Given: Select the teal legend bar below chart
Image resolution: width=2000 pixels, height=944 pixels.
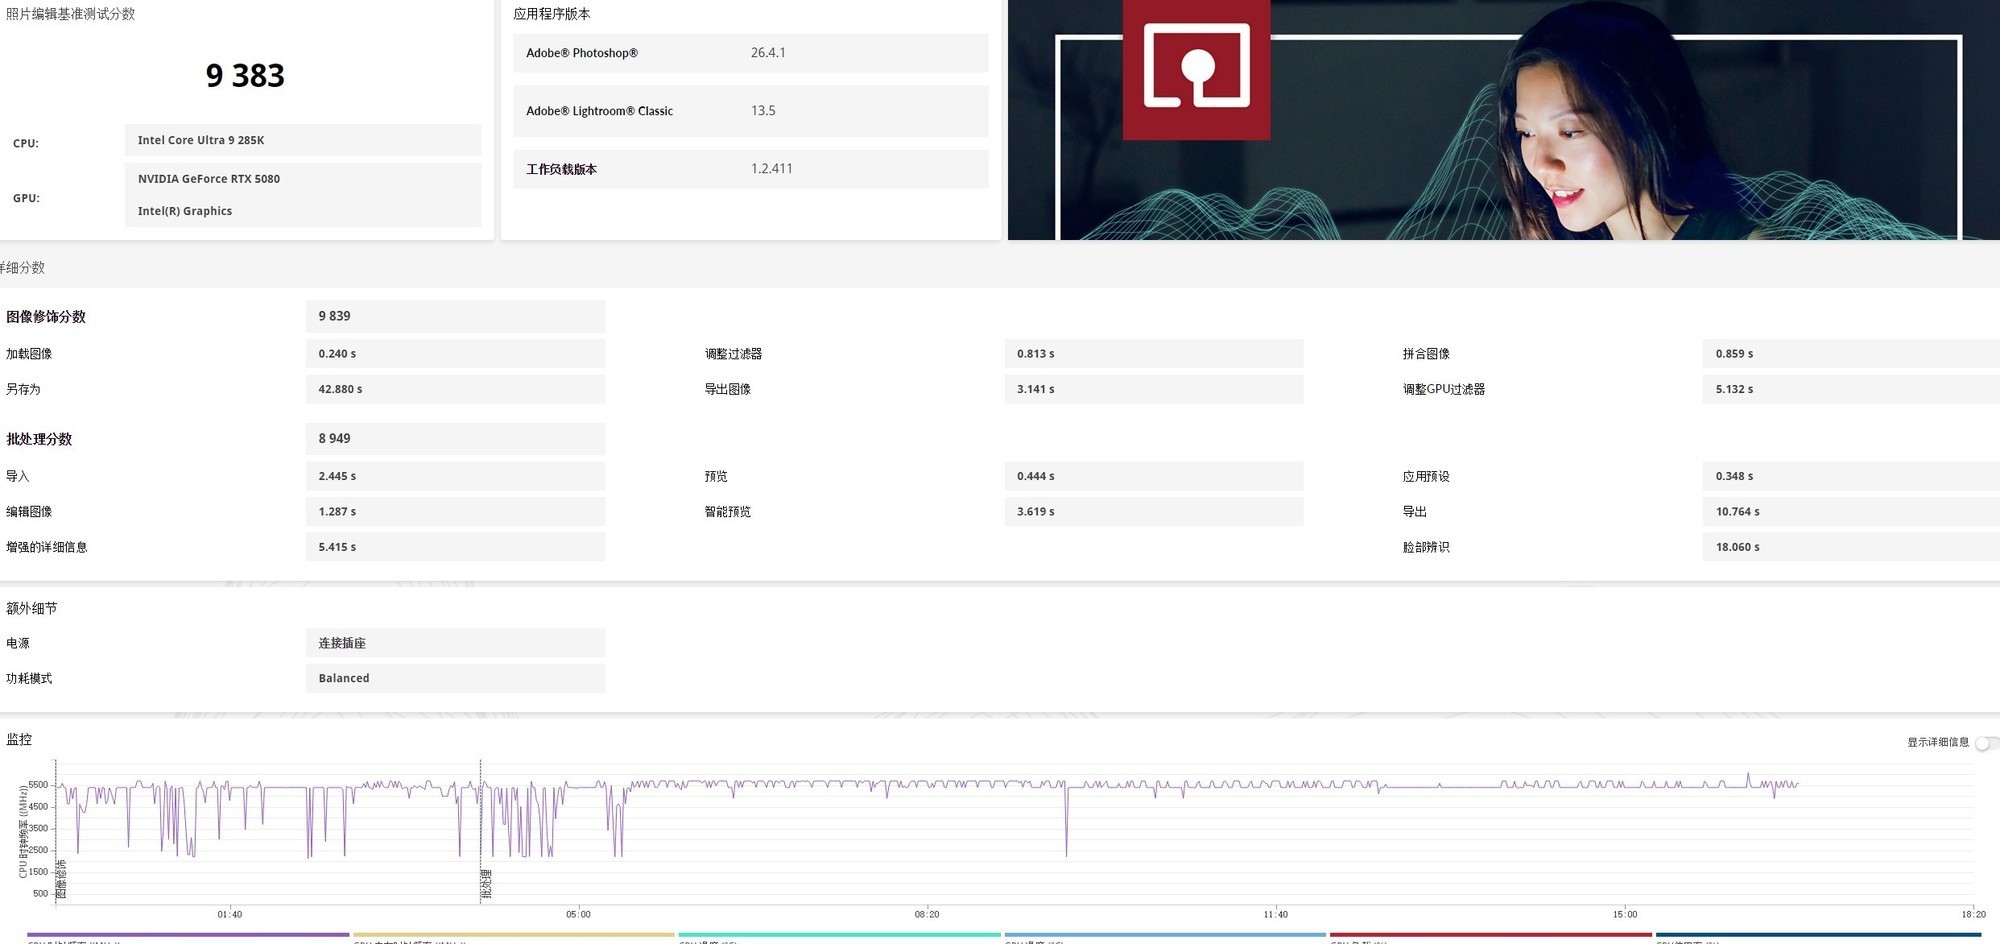Looking at the screenshot, I should [x=839, y=935].
